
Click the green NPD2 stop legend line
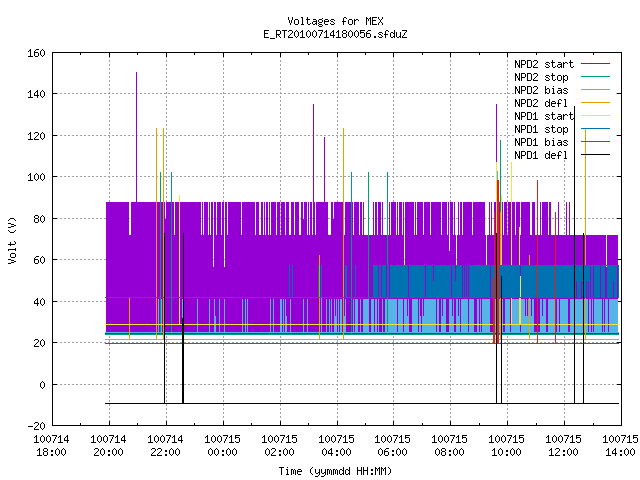coord(595,77)
